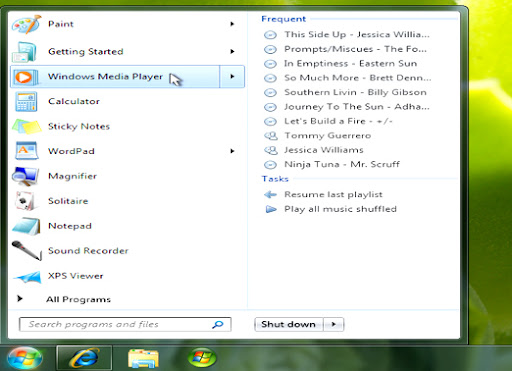The image size is (512, 371).
Task: Start the Magnifier via its icon
Action: coord(26,176)
